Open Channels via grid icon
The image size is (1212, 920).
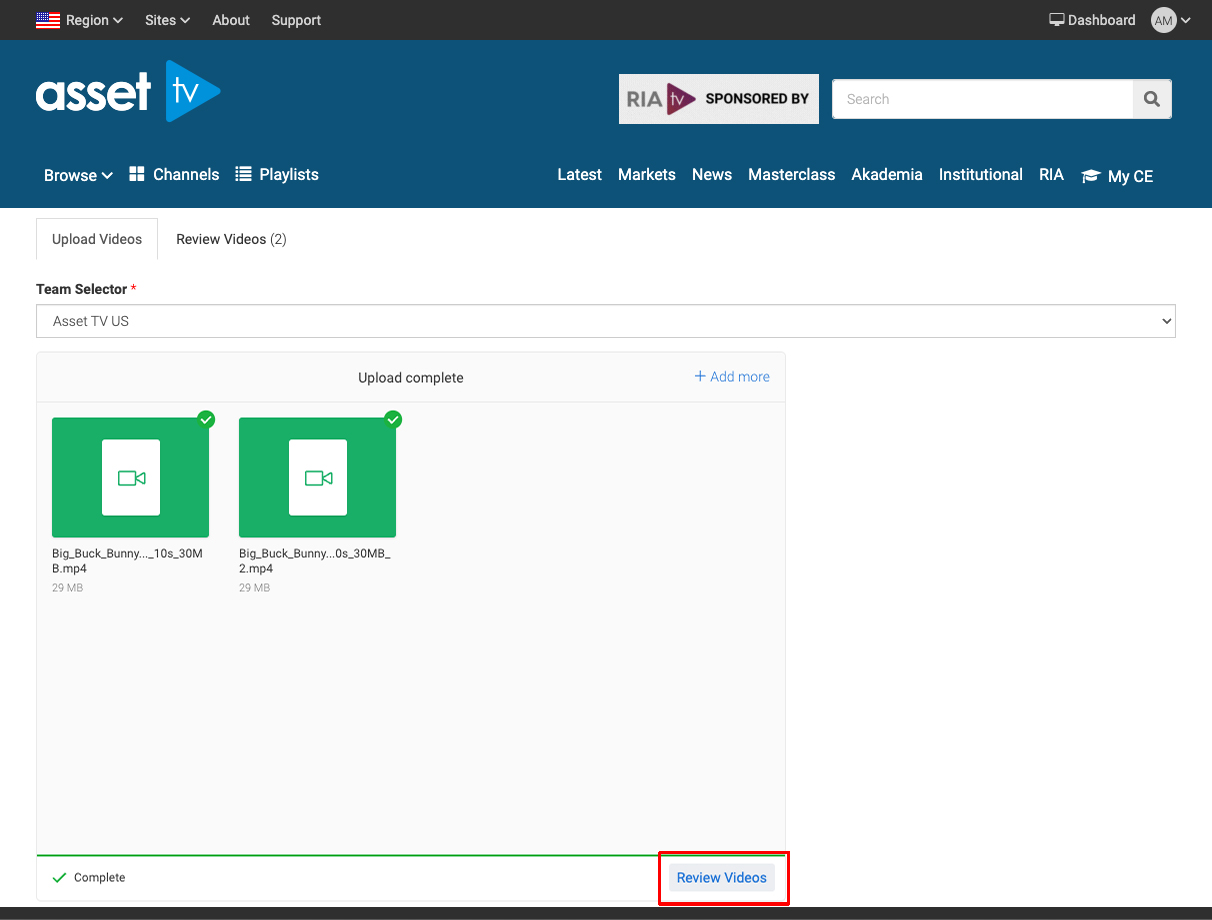tap(138, 174)
